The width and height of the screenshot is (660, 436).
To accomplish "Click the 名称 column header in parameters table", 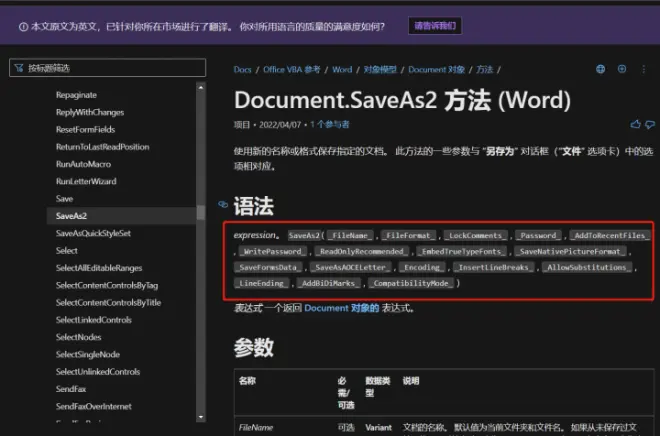I will click(247, 381).
